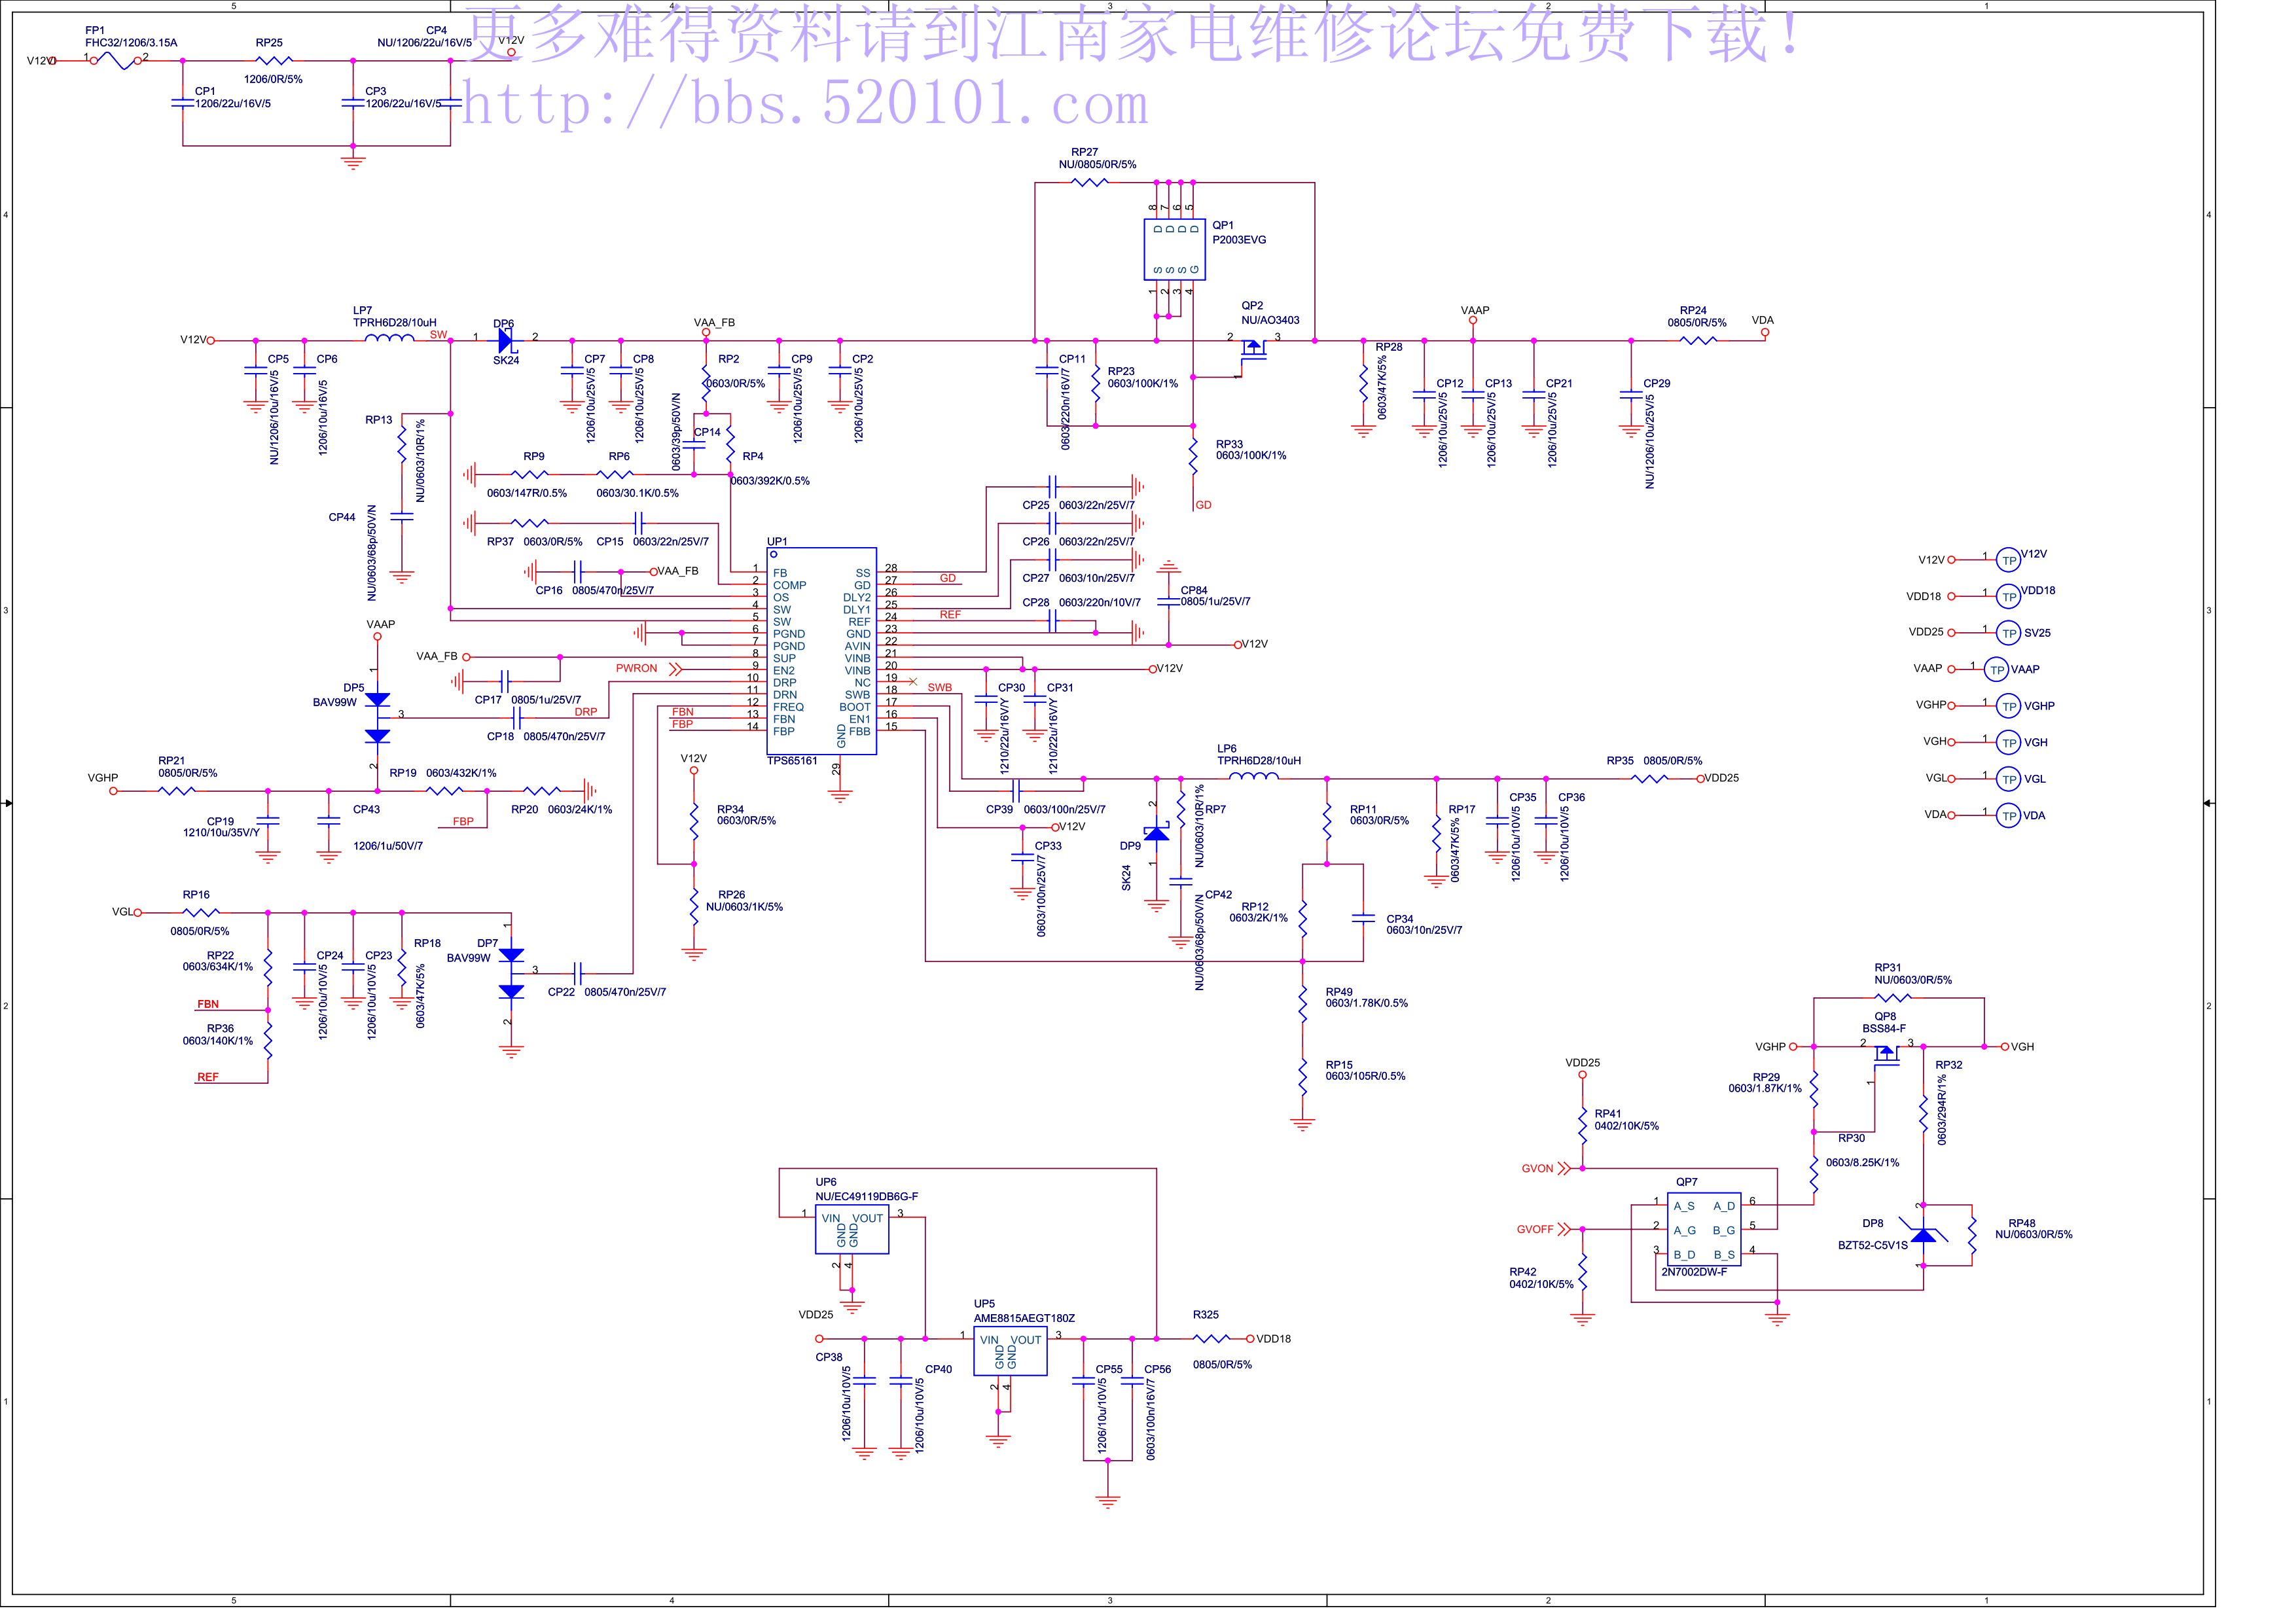This screenshot has height=1623, width=2296.
Task: Select the 0603/1.78K/0.5% value of RP49
Action: (1367, 1004)
